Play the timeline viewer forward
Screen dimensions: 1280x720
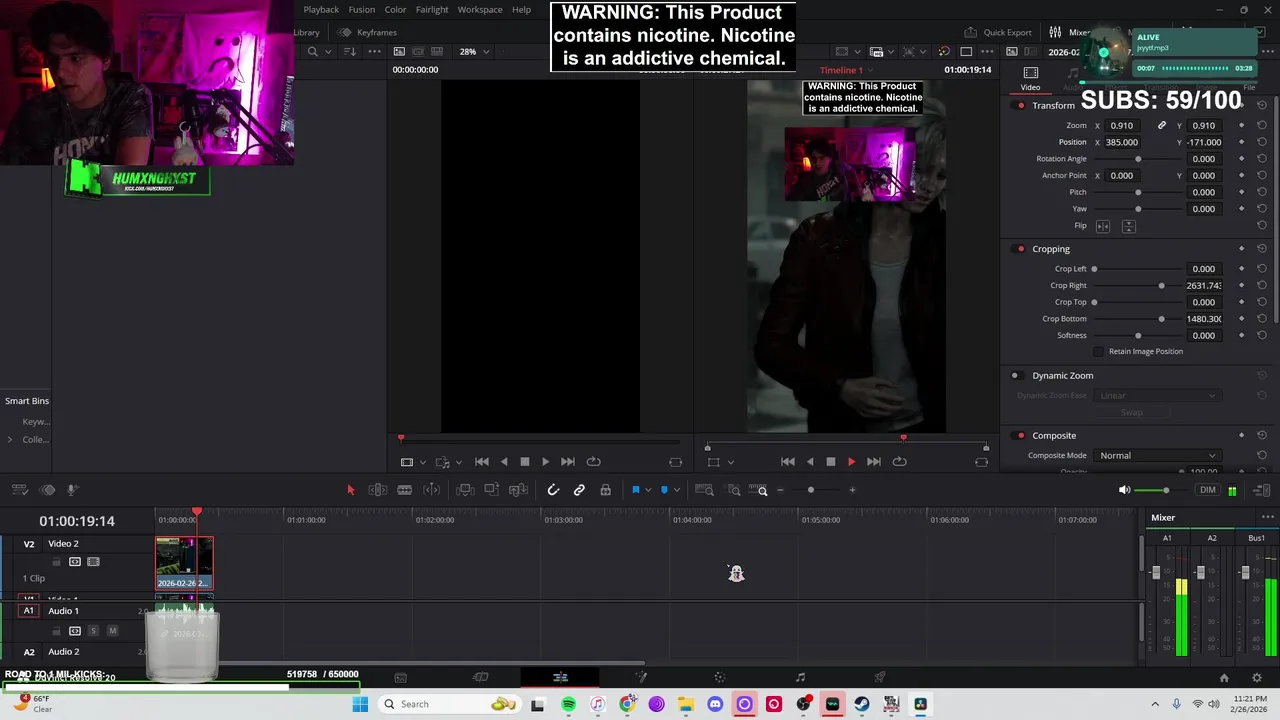point(851,462)
